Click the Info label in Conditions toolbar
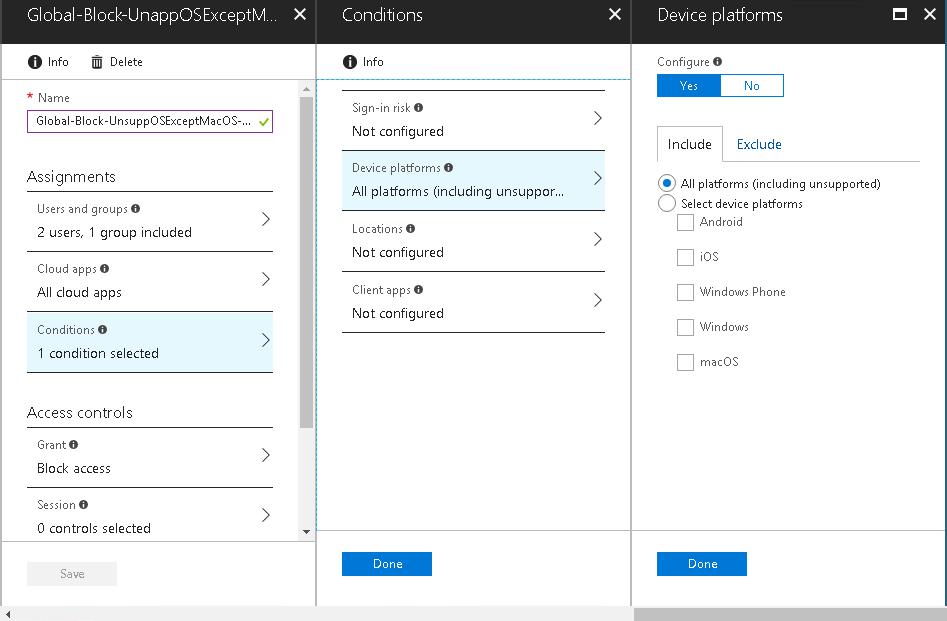Viewport: 947px width, 621px height. (373, 62)
